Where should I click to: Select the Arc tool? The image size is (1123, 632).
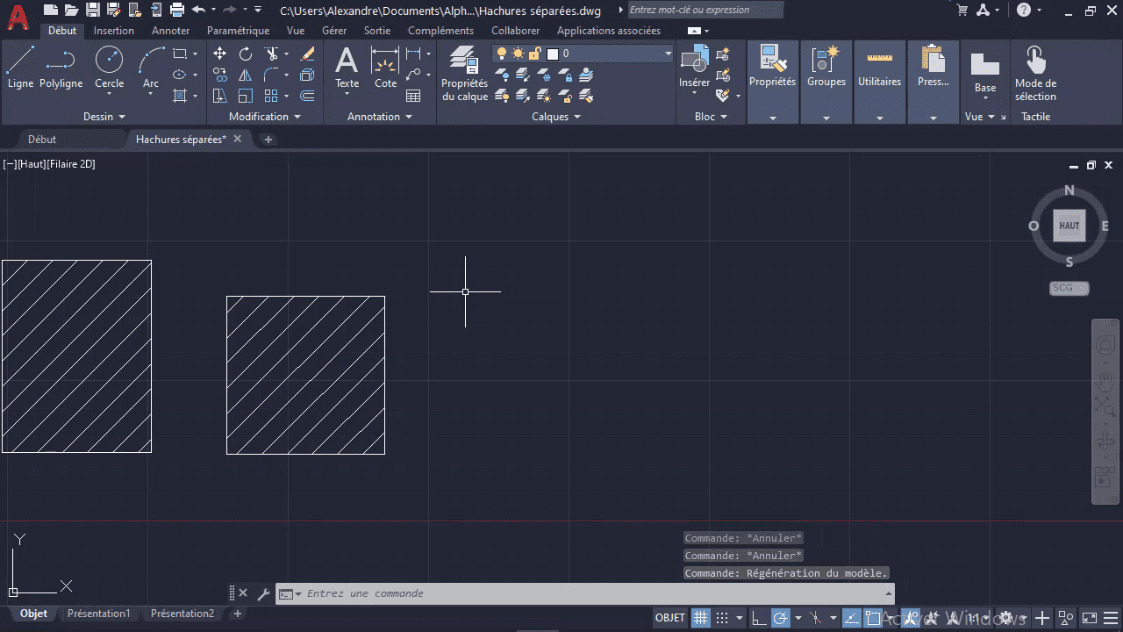click(150, 70)
